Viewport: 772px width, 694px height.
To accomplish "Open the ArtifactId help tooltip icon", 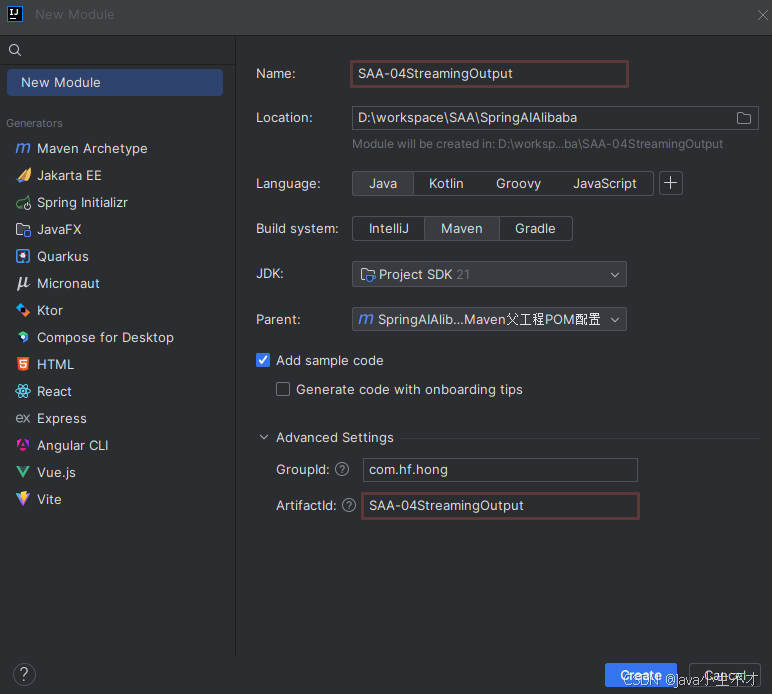I will pyautogui.click(x=349, y=505).
